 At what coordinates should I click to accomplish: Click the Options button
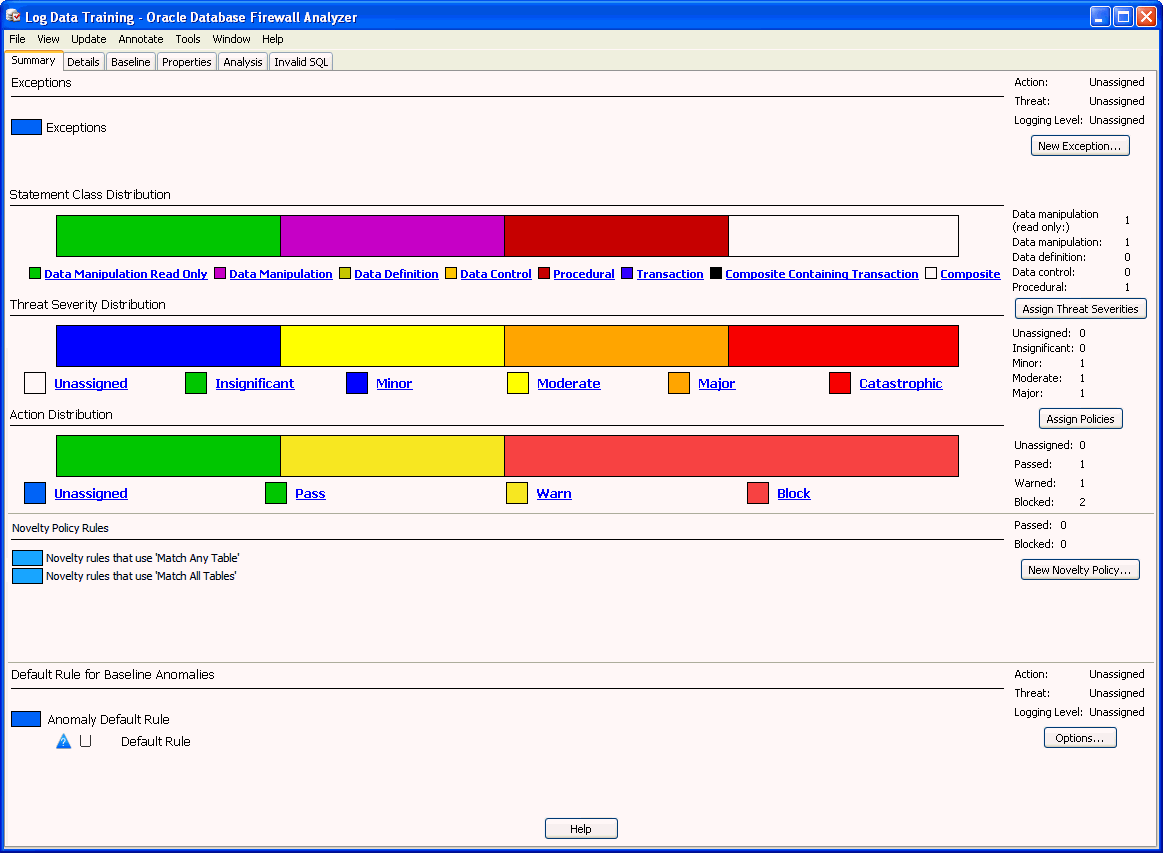click(1080, 738)
